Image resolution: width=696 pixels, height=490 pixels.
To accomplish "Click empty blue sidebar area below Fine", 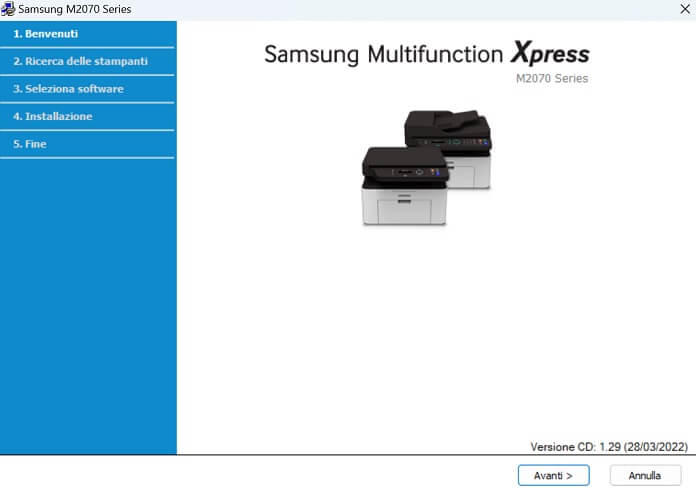I will pos(88,300).
